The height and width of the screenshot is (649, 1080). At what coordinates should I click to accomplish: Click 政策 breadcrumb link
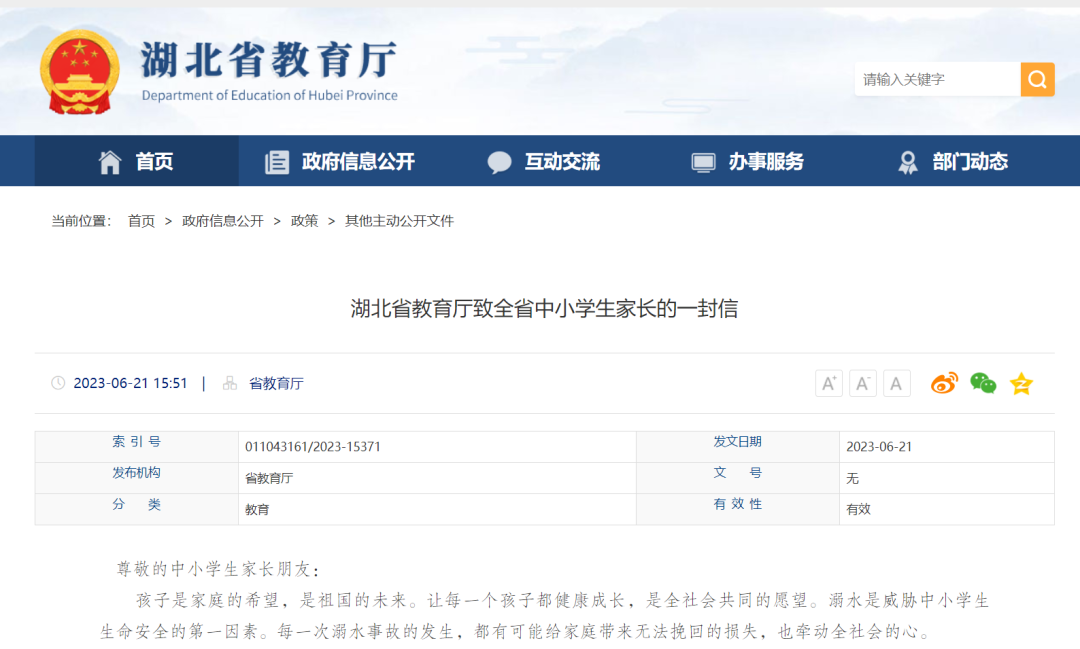[x=304, y=221]
